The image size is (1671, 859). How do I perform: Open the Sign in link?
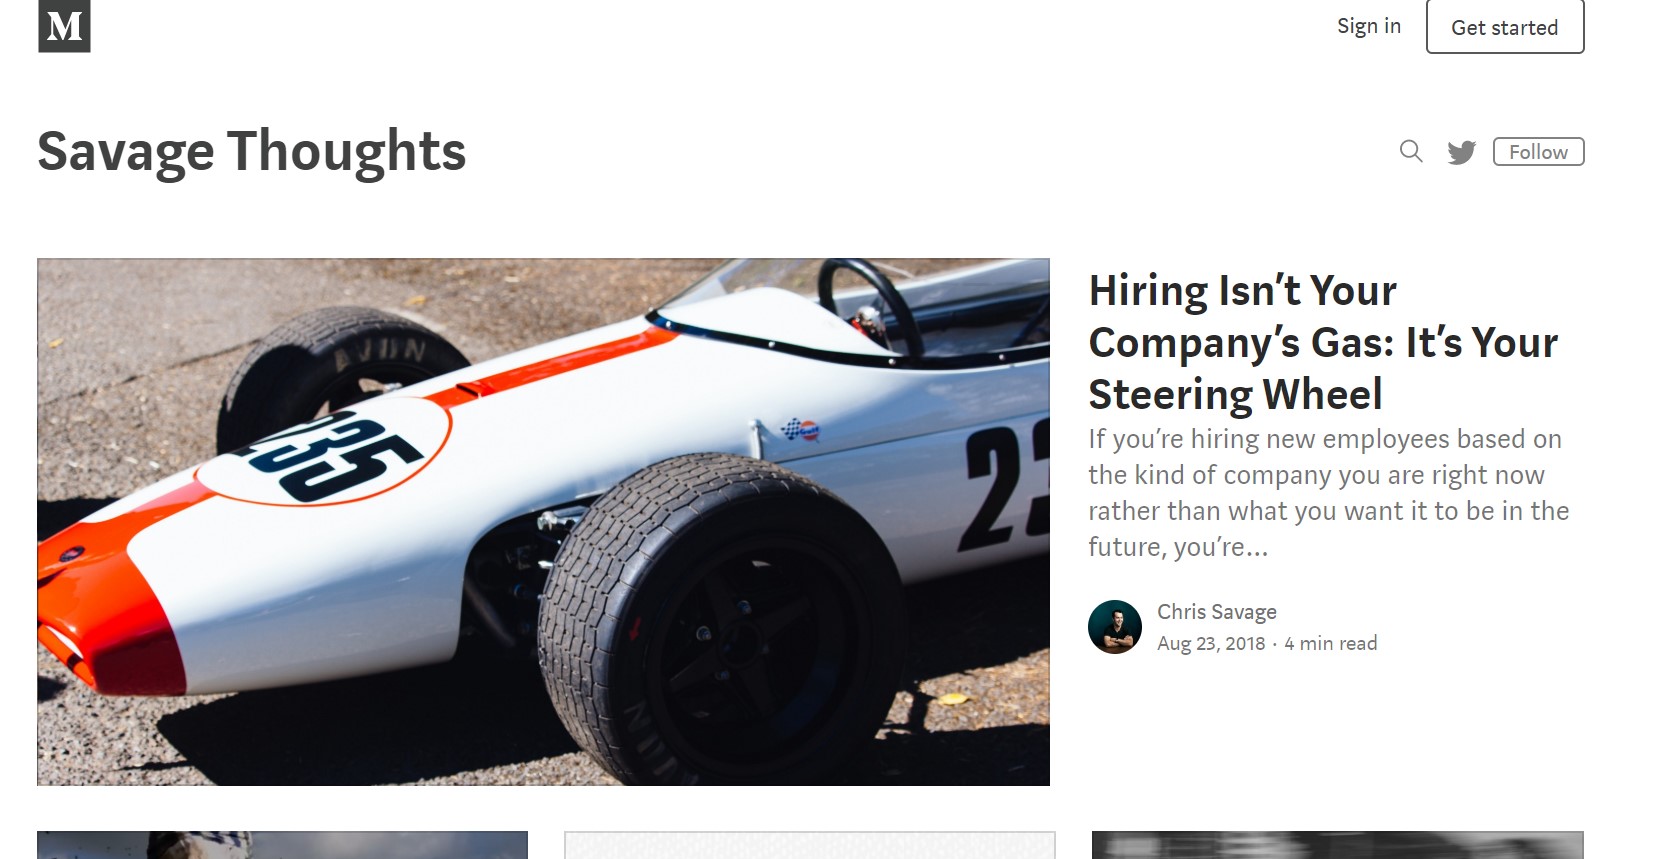coord(1369,26)
